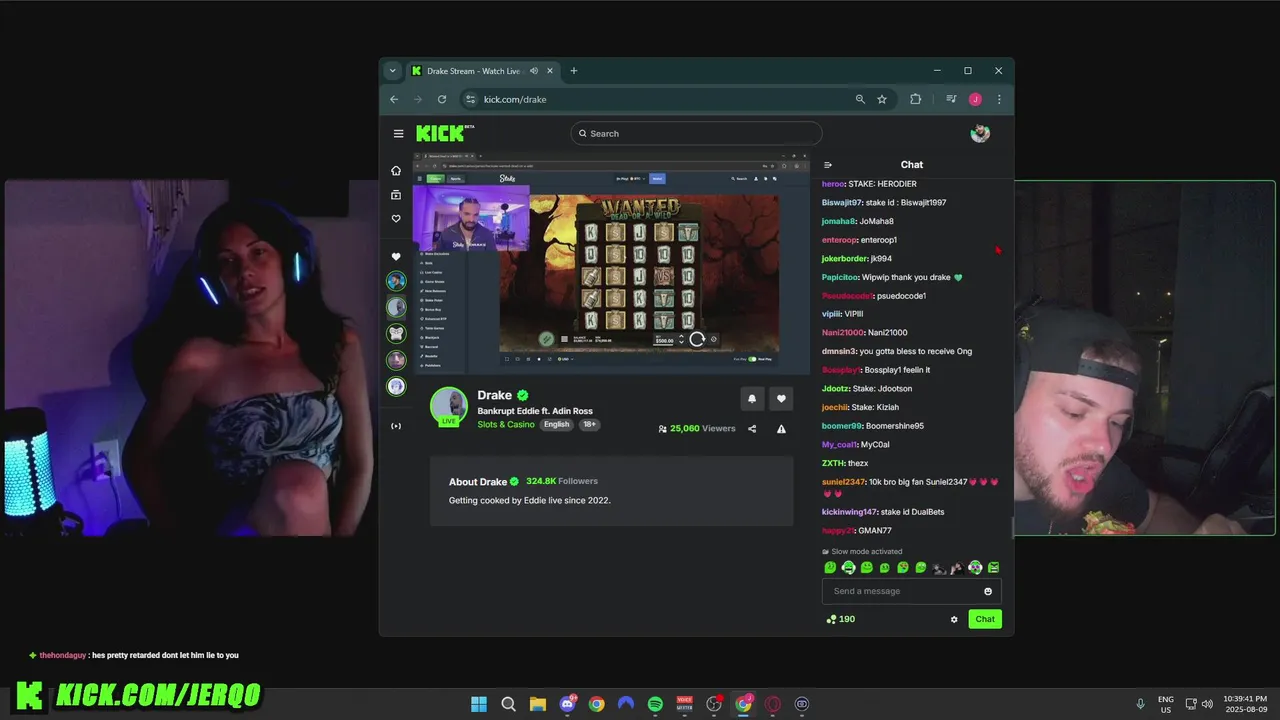Screen dimensions: 1280x720
Task: Focus the Kick Search box
Action: click(696, 133)
